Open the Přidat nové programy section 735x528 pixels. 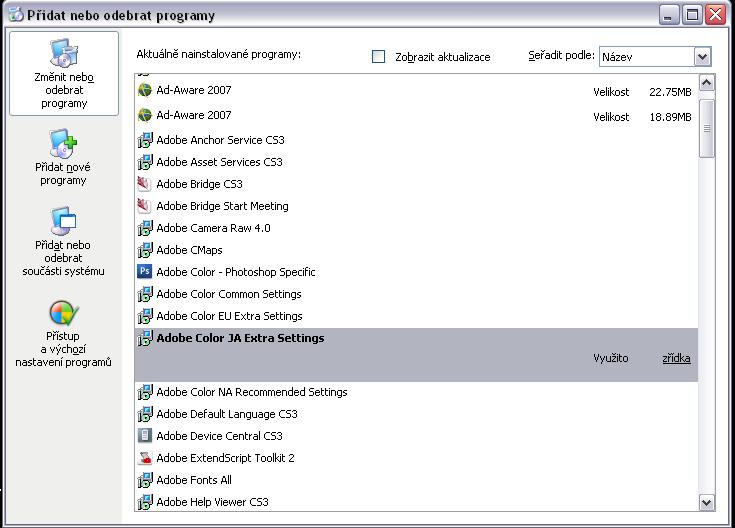64,159
